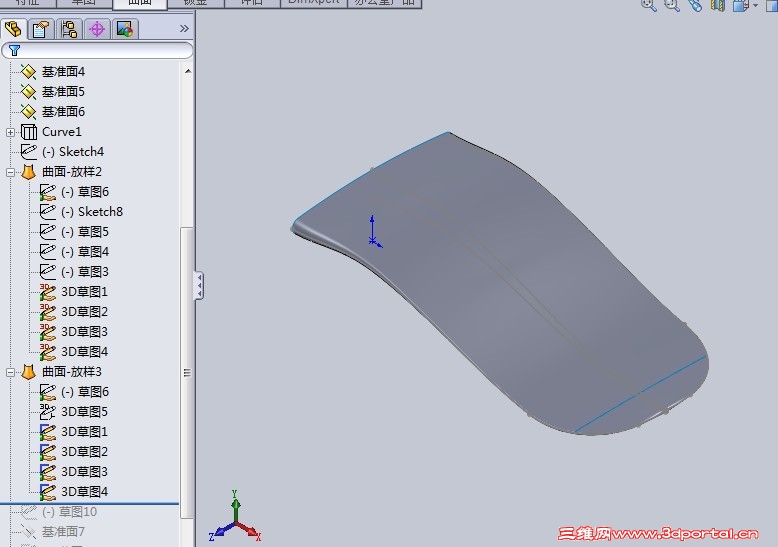778x547 pixels.
Task: Select 基准面4 in the feature tree
Action: [x=63, y=72]
